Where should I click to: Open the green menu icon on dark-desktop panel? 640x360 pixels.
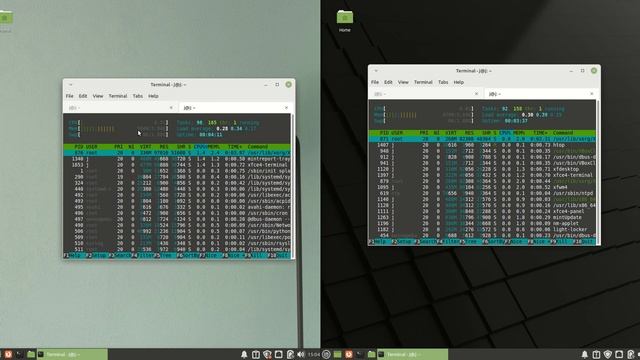(337, 354)
